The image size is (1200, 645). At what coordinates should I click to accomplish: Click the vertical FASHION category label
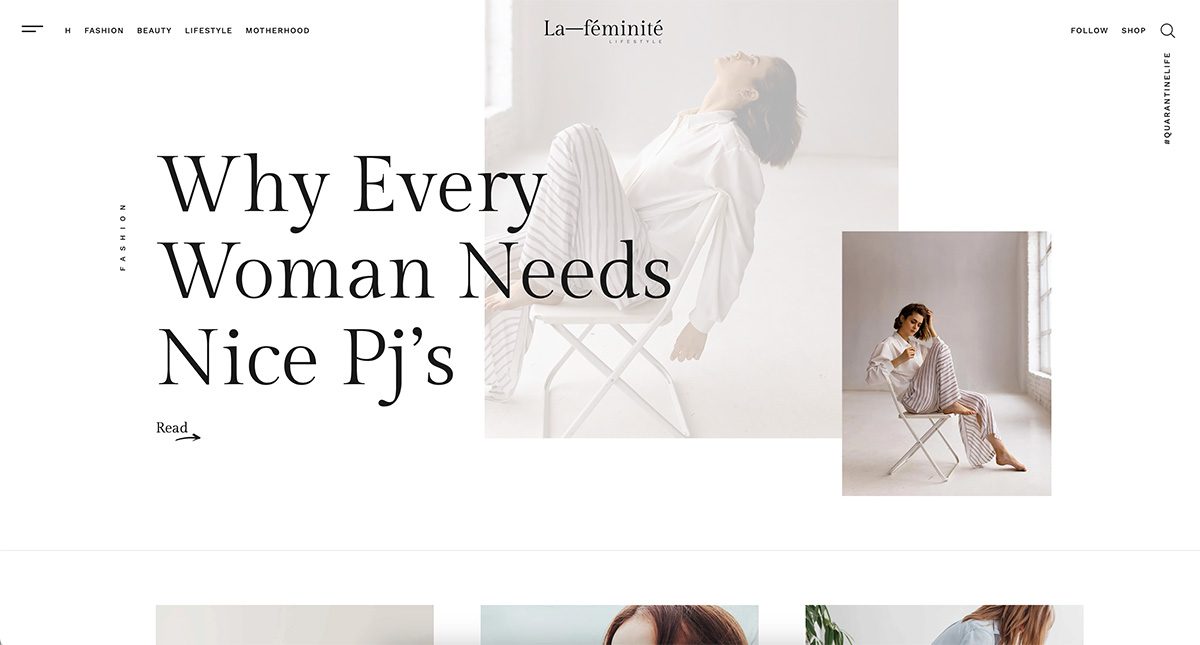click(x=123, y=237)
